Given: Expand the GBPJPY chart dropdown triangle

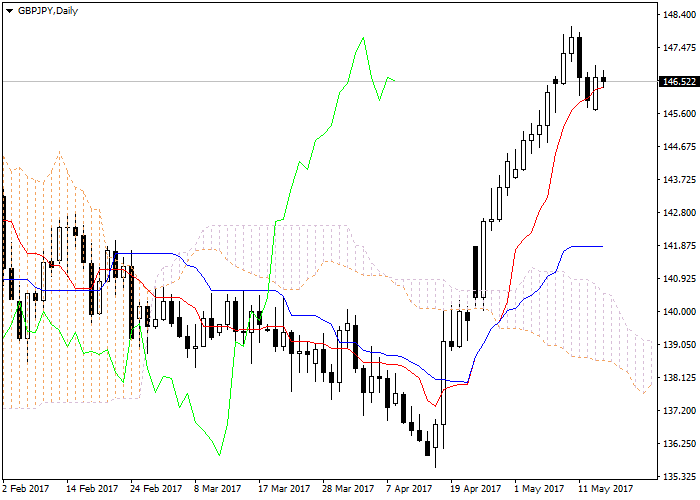Looking at the screenshot, I should pyautogui.click(x=9, y=11).
